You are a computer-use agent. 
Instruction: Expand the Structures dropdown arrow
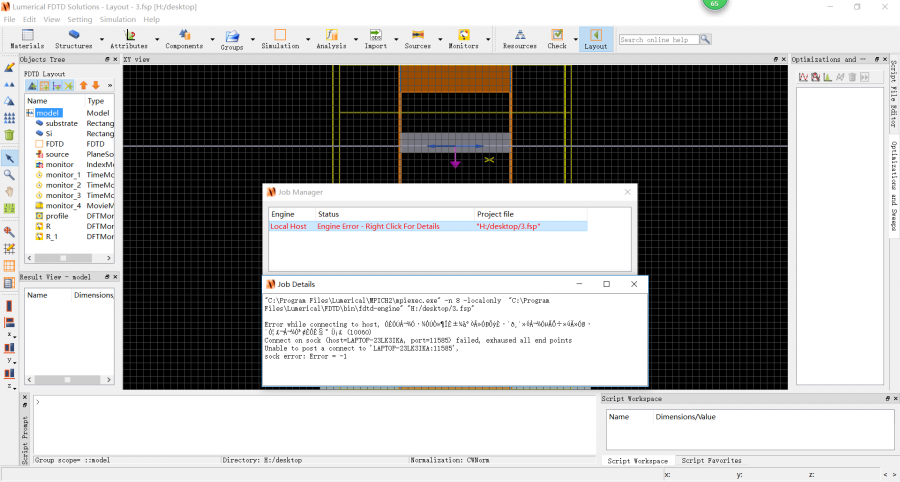(102, 41)
